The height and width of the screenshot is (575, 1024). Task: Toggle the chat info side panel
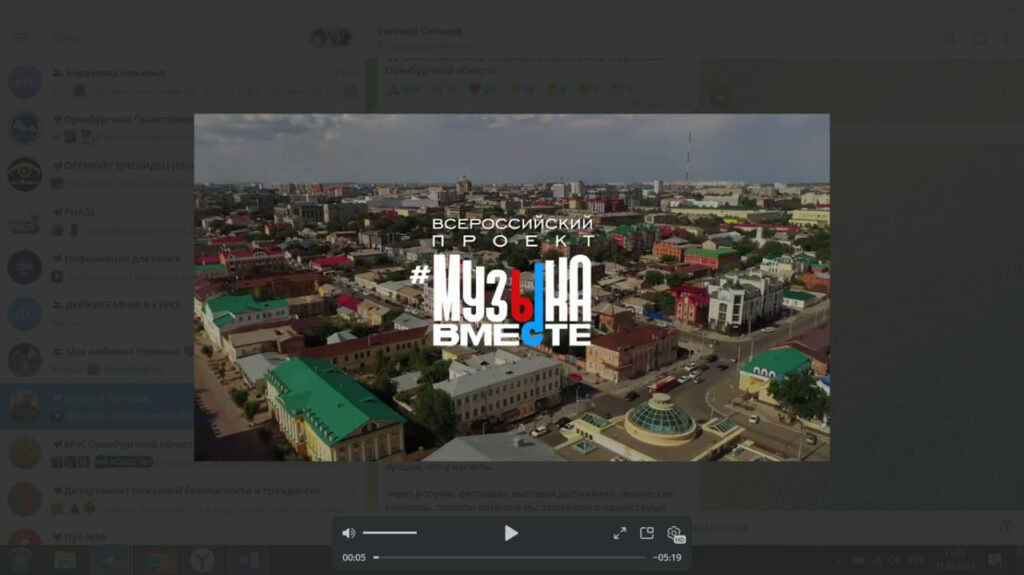[980, 39]
